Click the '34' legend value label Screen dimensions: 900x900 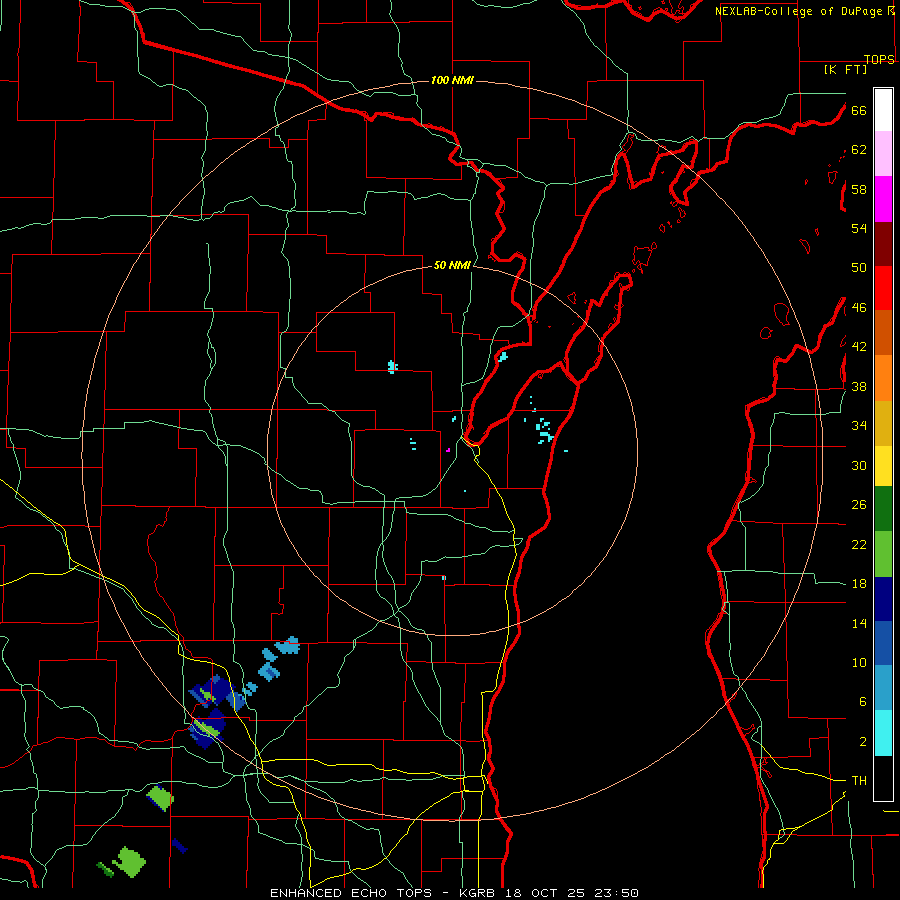859,426
